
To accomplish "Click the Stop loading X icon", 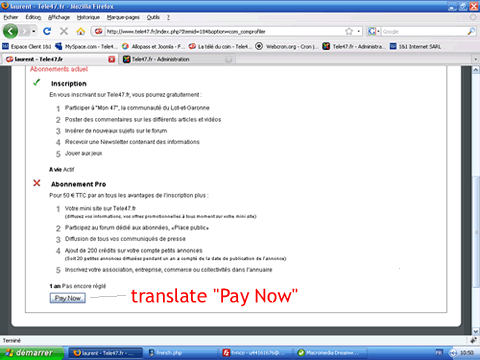I will 64,31.
